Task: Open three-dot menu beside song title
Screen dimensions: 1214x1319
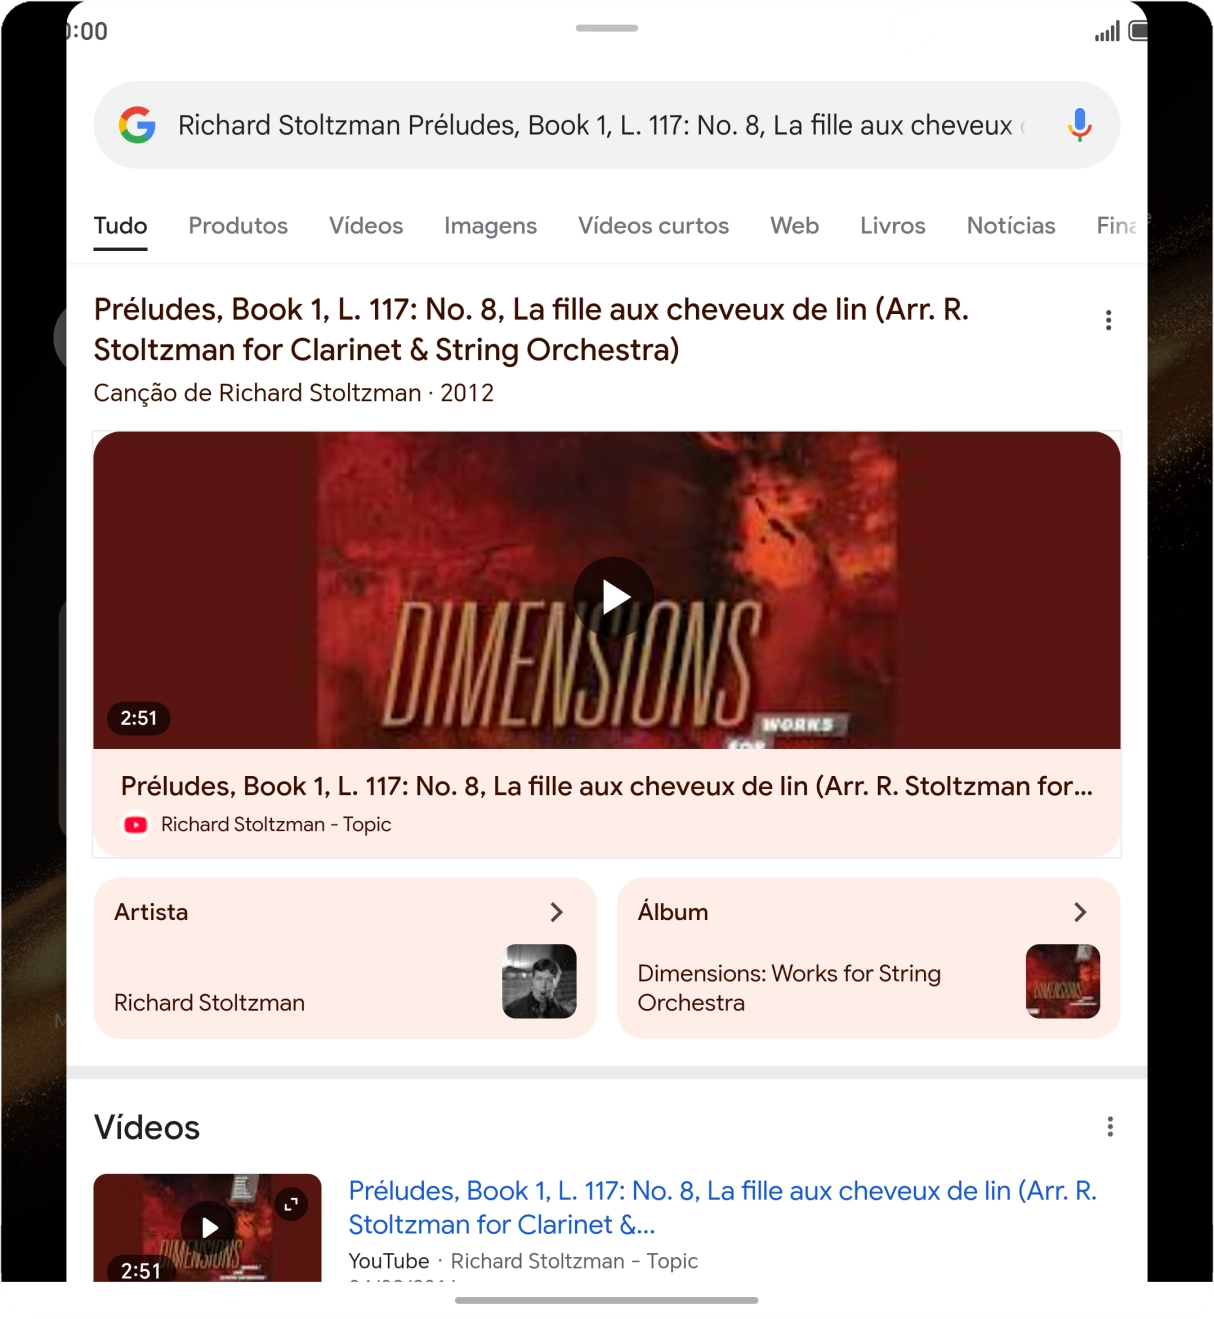Action: (x=1108, y=320)
